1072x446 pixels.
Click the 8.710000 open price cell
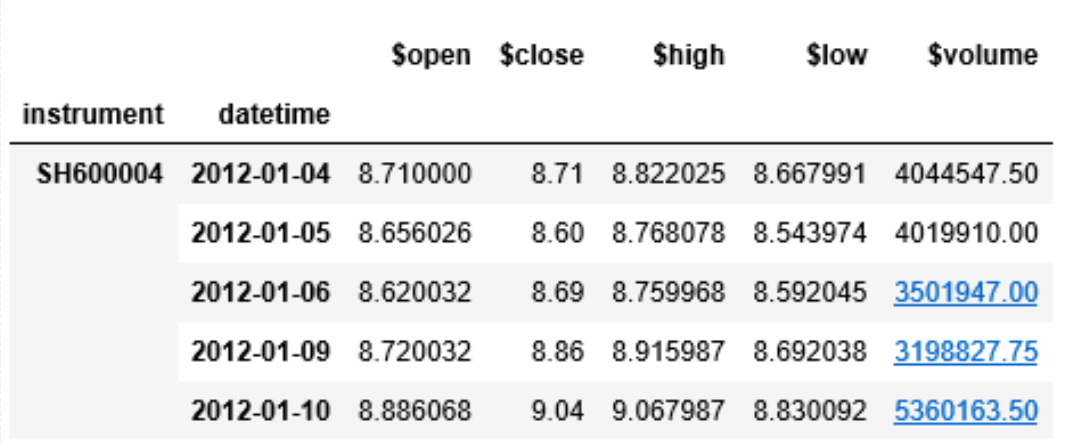(x=414, y=174)
